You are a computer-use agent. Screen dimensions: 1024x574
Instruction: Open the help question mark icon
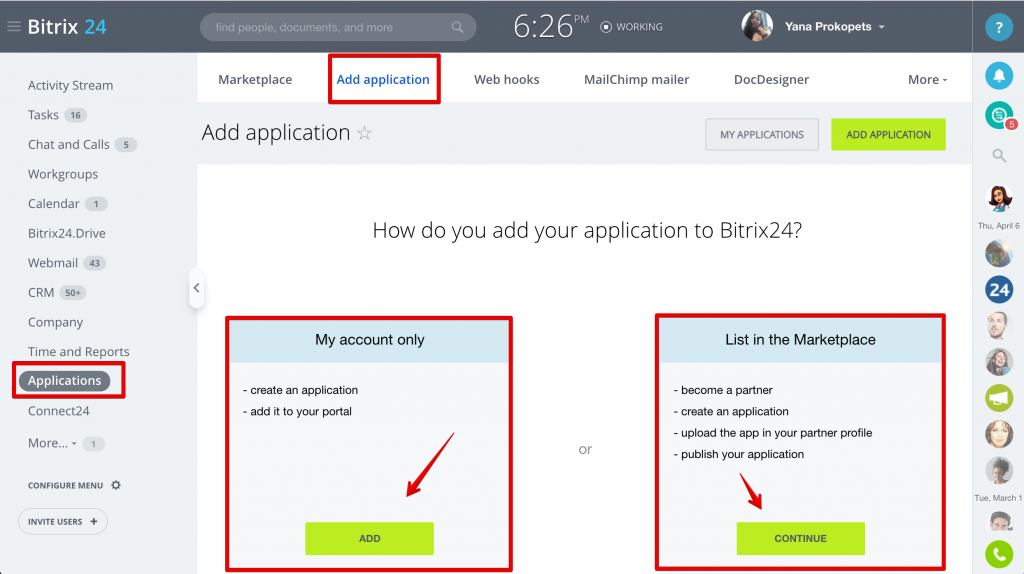point(999,27)
